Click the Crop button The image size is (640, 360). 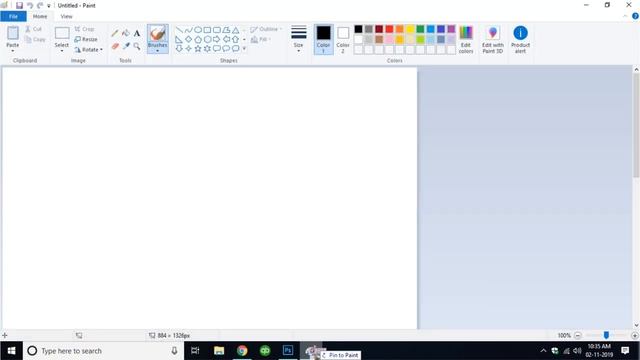pos(84,29)
